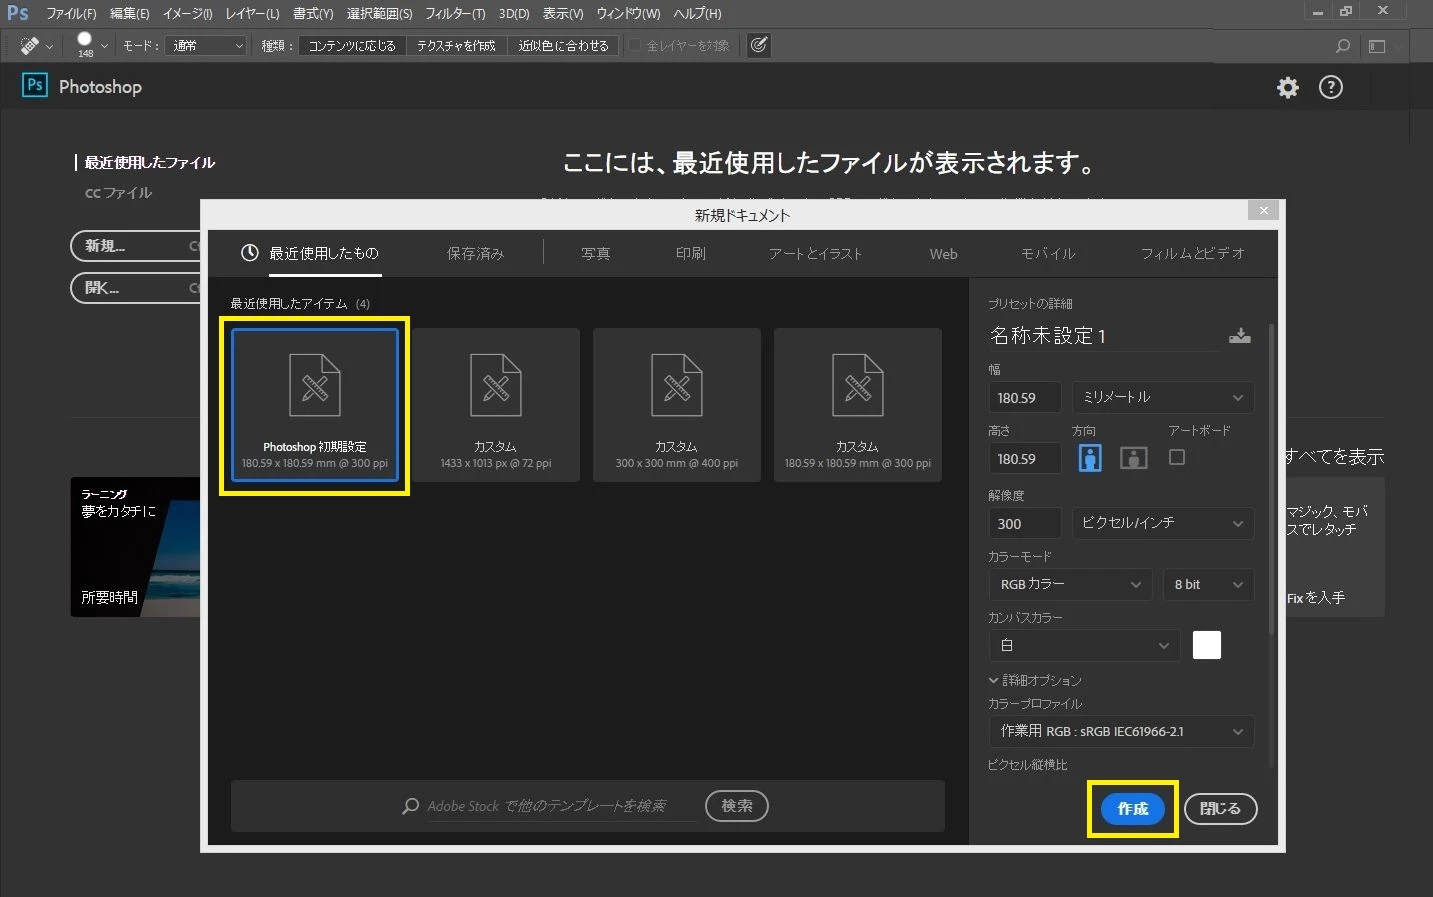Image resolution: width=1433 pixels, height=897 pixels.
Task: Open the イメージ(I) menu
Action: pyautogui.click(x=188, y=13)
